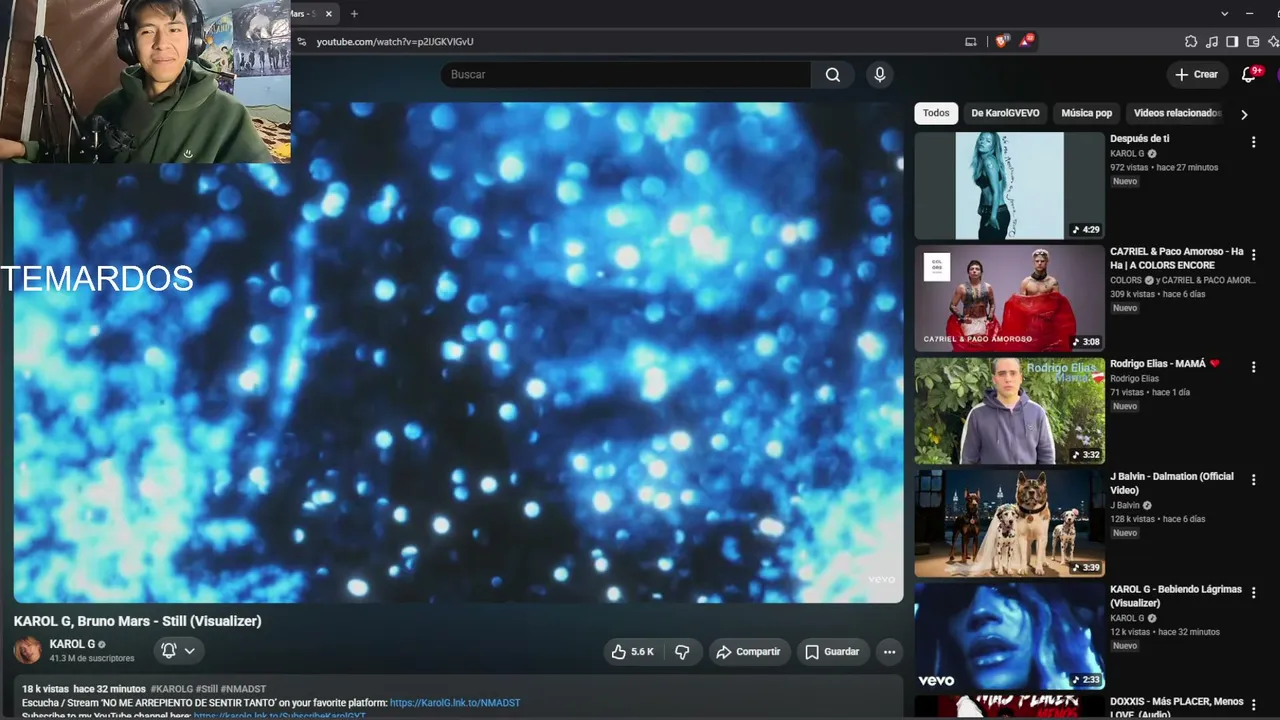Open YouTube notifications bell
Screen dimensions: 1280x720
click(x=1249, y=74)
